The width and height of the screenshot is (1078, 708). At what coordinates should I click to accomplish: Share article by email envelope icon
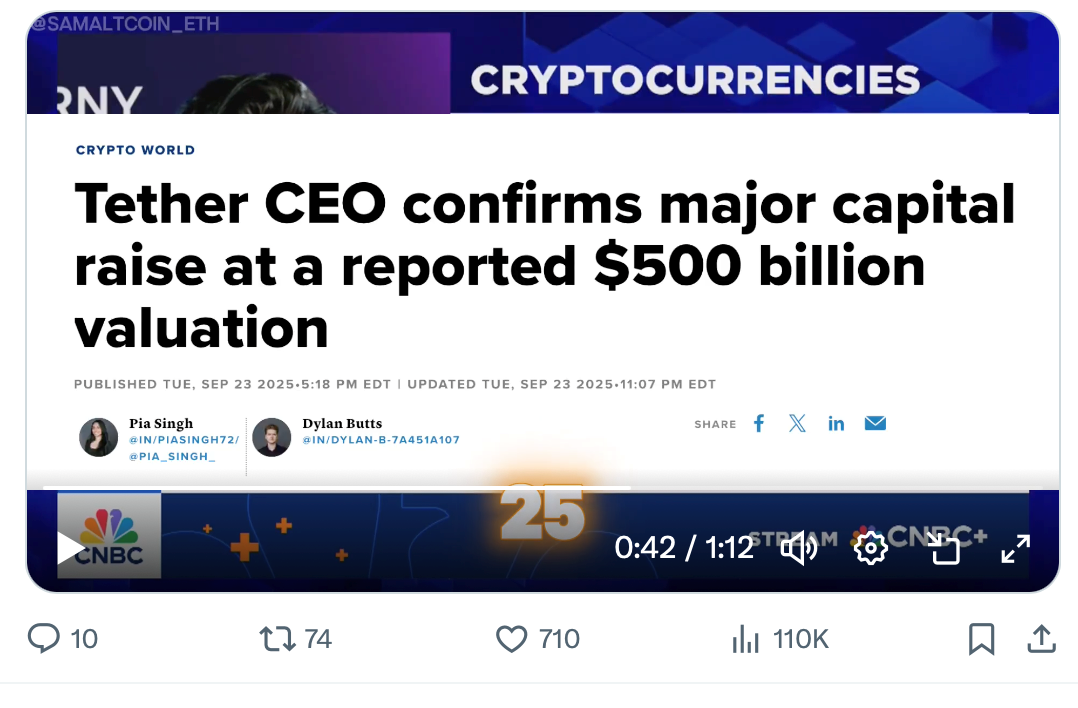coord(875,423)
